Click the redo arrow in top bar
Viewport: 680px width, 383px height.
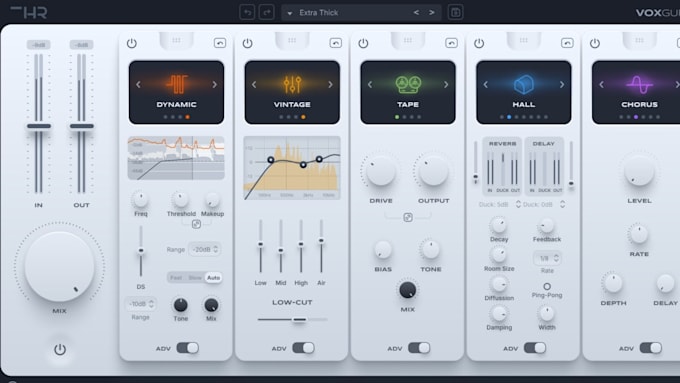click(267, 12)
